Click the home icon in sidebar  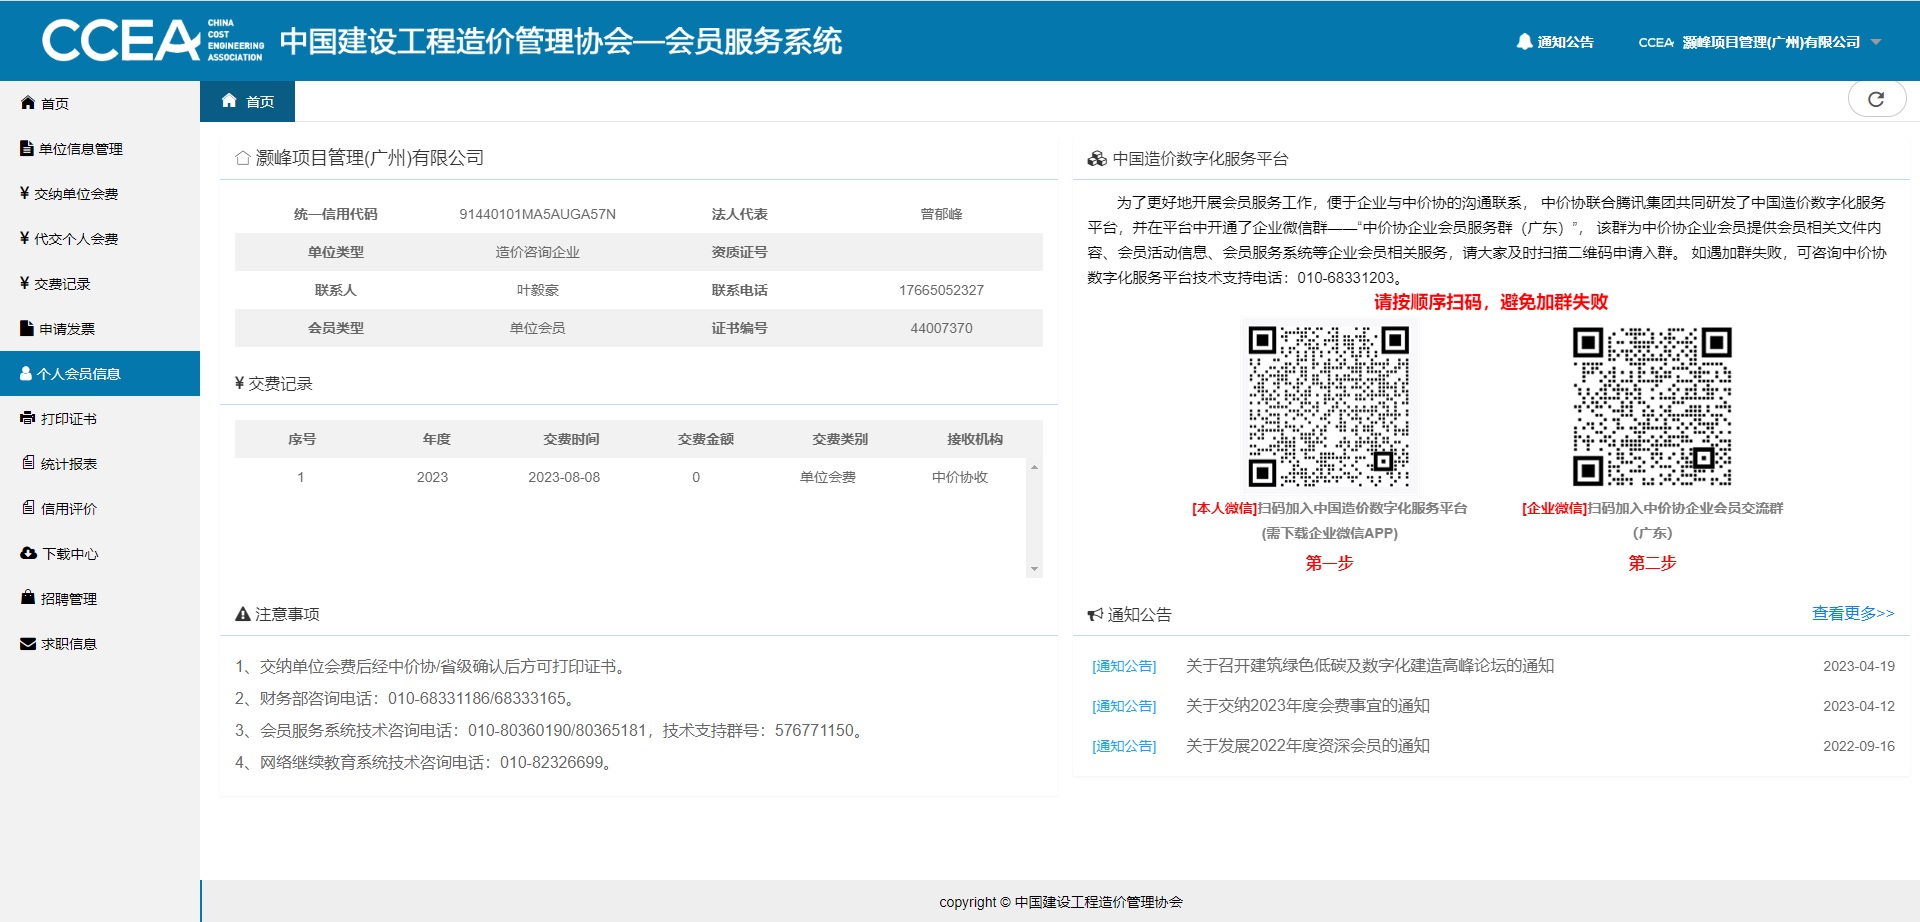[28, 103]
